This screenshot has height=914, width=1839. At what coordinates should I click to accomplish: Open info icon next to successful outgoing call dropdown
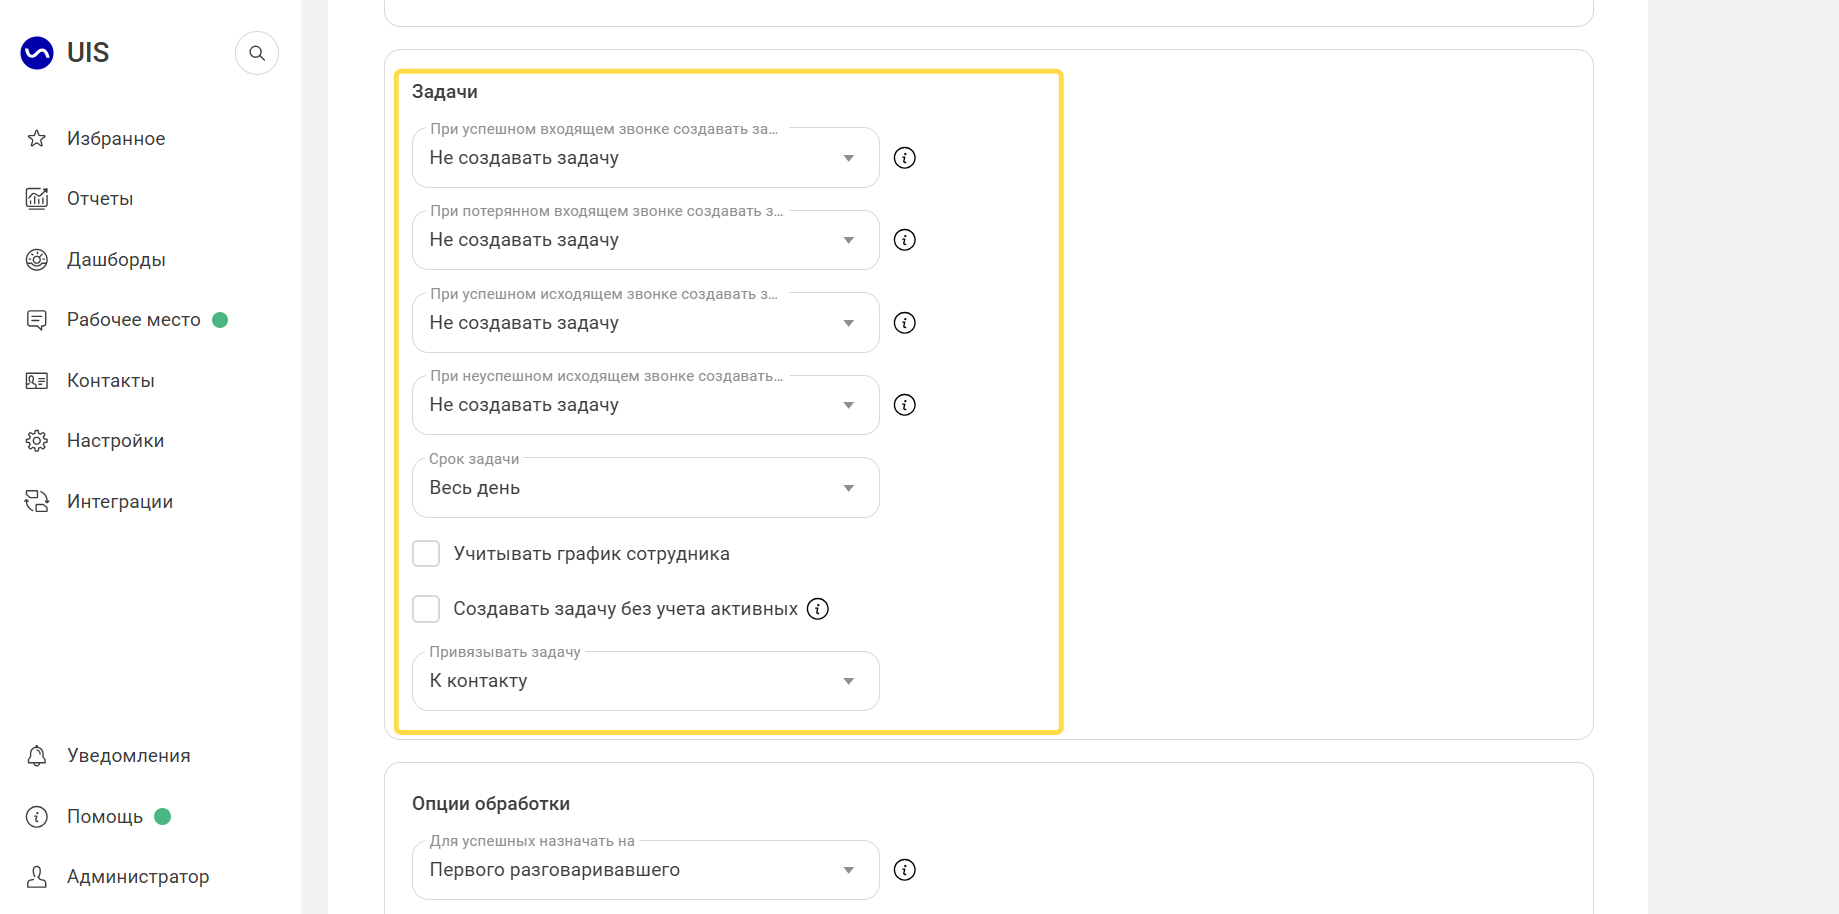(905, 323)
